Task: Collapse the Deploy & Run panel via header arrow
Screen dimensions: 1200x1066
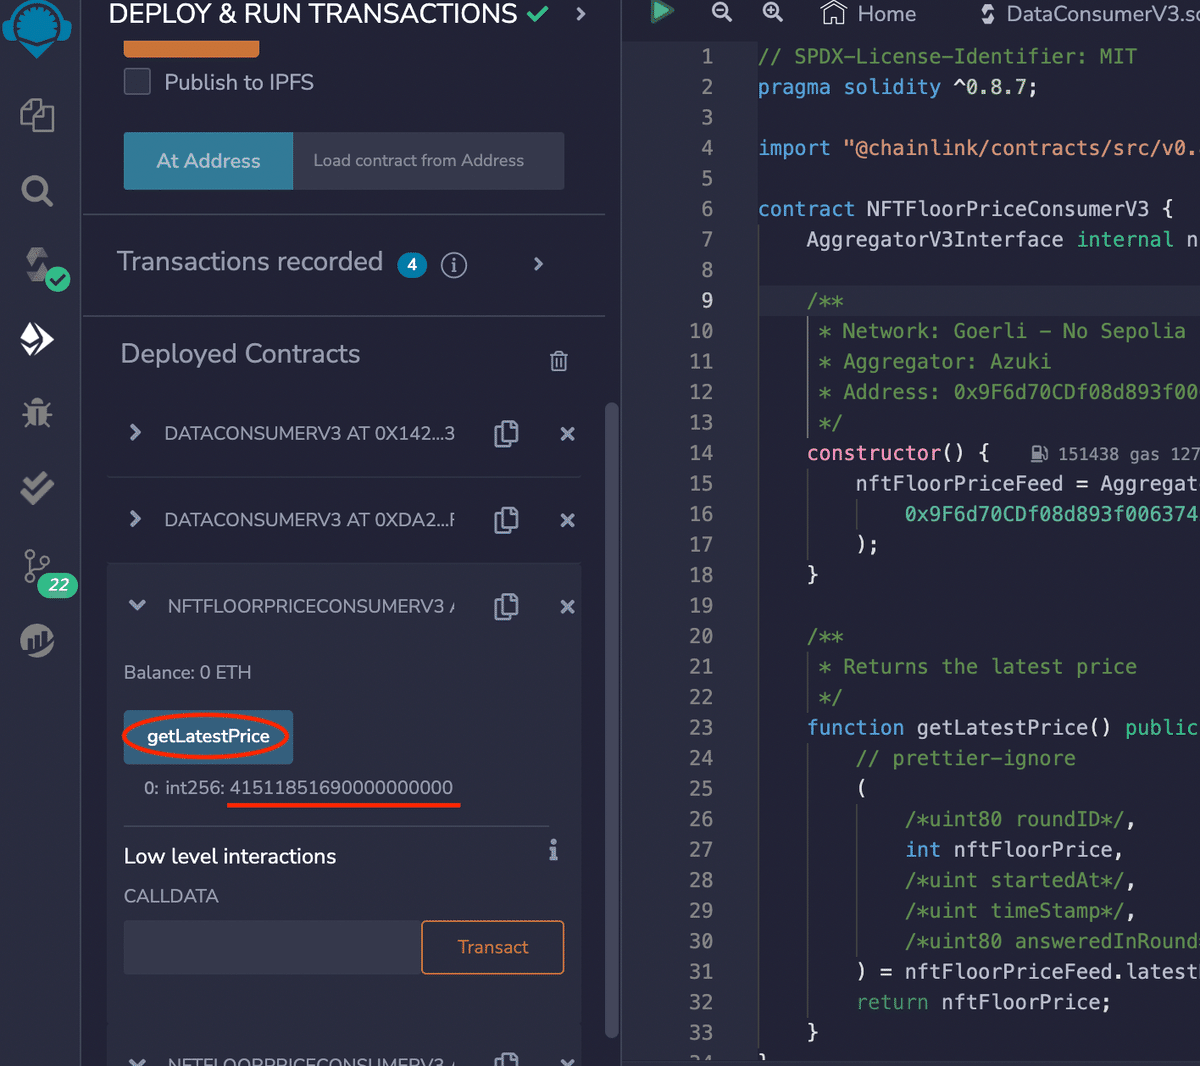Action: [x=581, y=14]
